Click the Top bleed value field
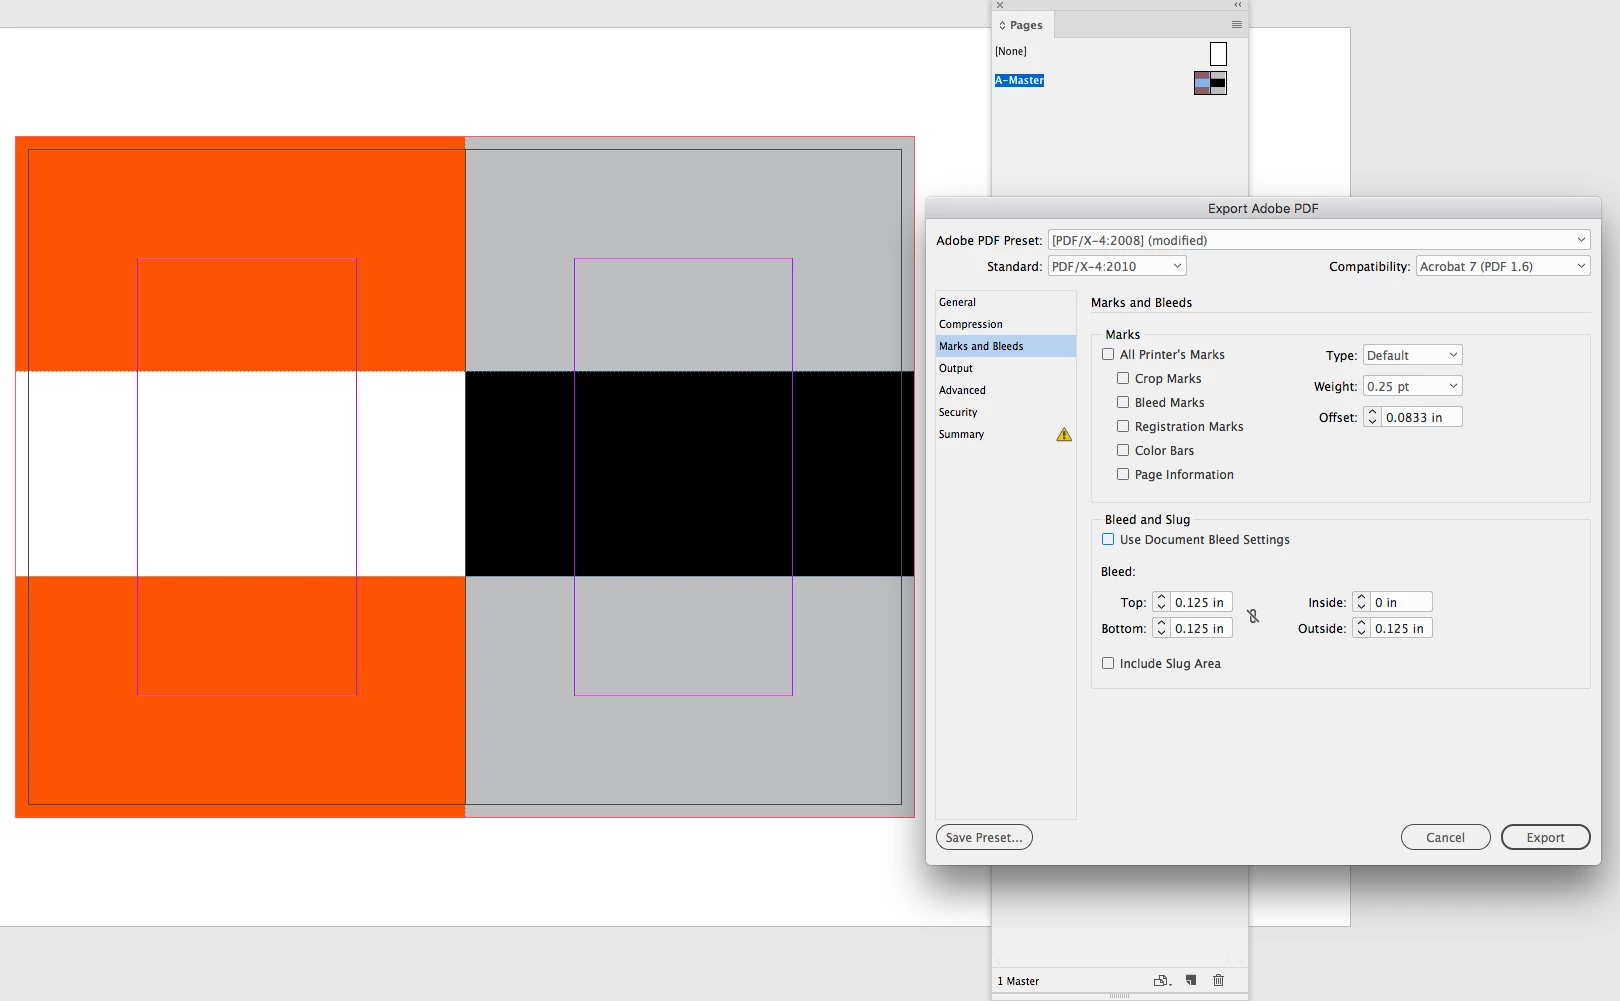The width and height of the screenshot is (1620, 1001). [x=1201, y=602]
